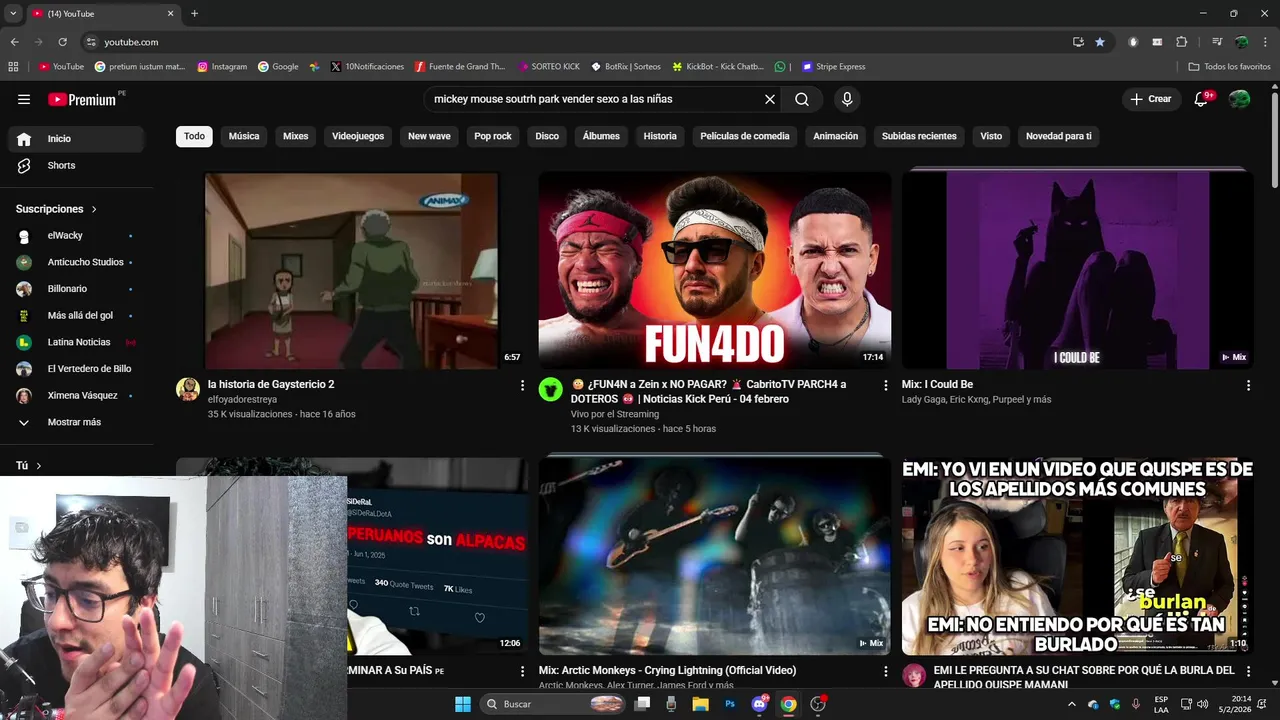Open a new Chrome tab
This screenshot has height=720, width=1280.
[x=194, y=14]
